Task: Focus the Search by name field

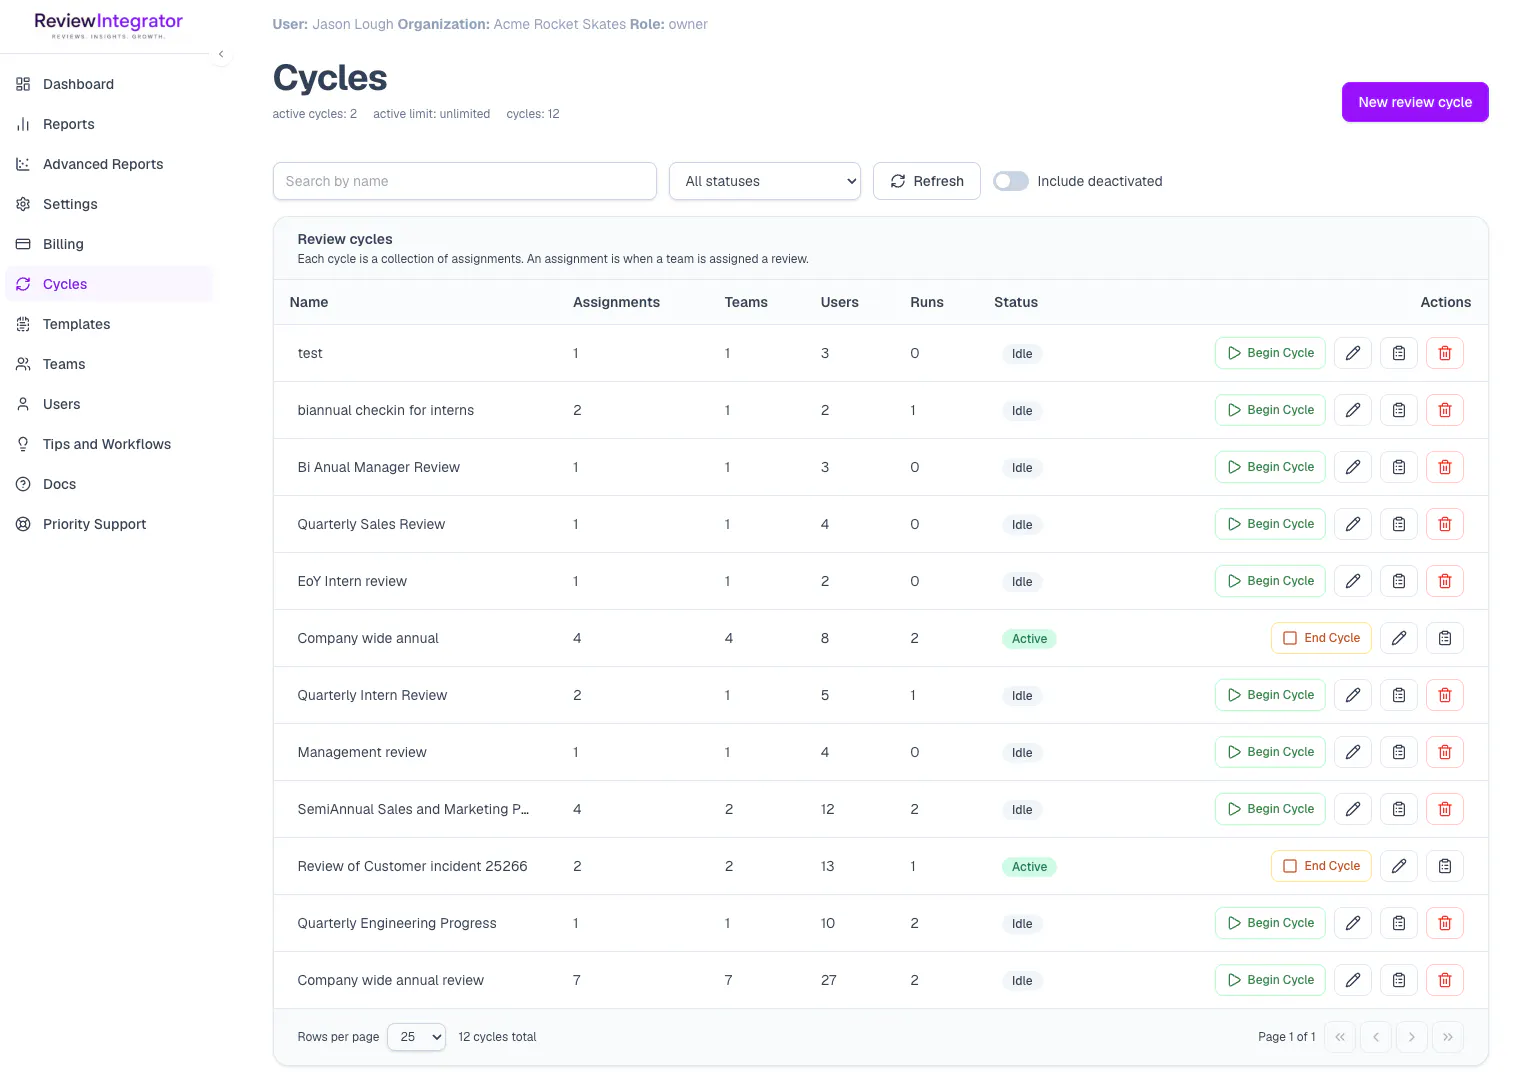Action: tap(465, 181)
